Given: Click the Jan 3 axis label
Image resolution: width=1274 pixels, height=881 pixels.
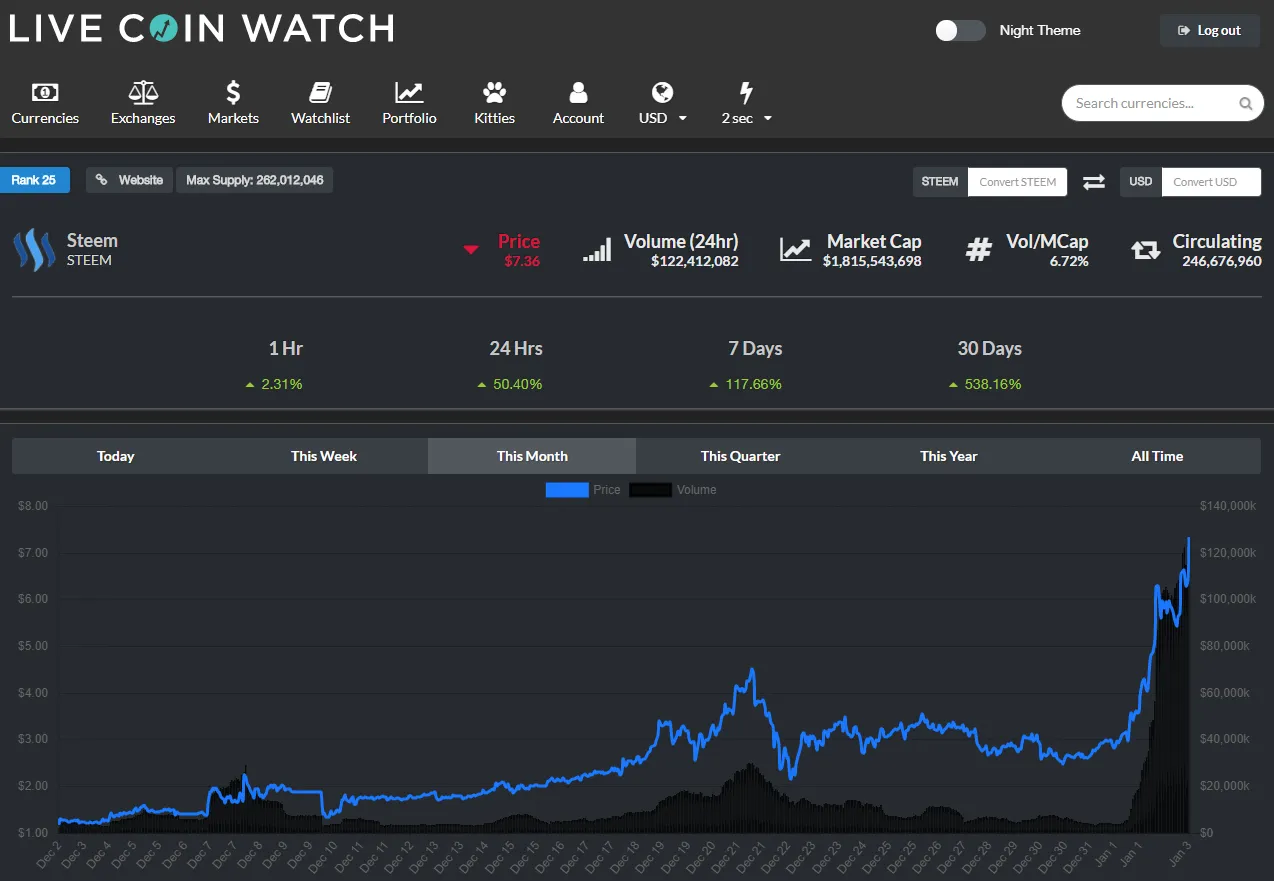Looking at the screenshot, I should (x=1178, y=856).
